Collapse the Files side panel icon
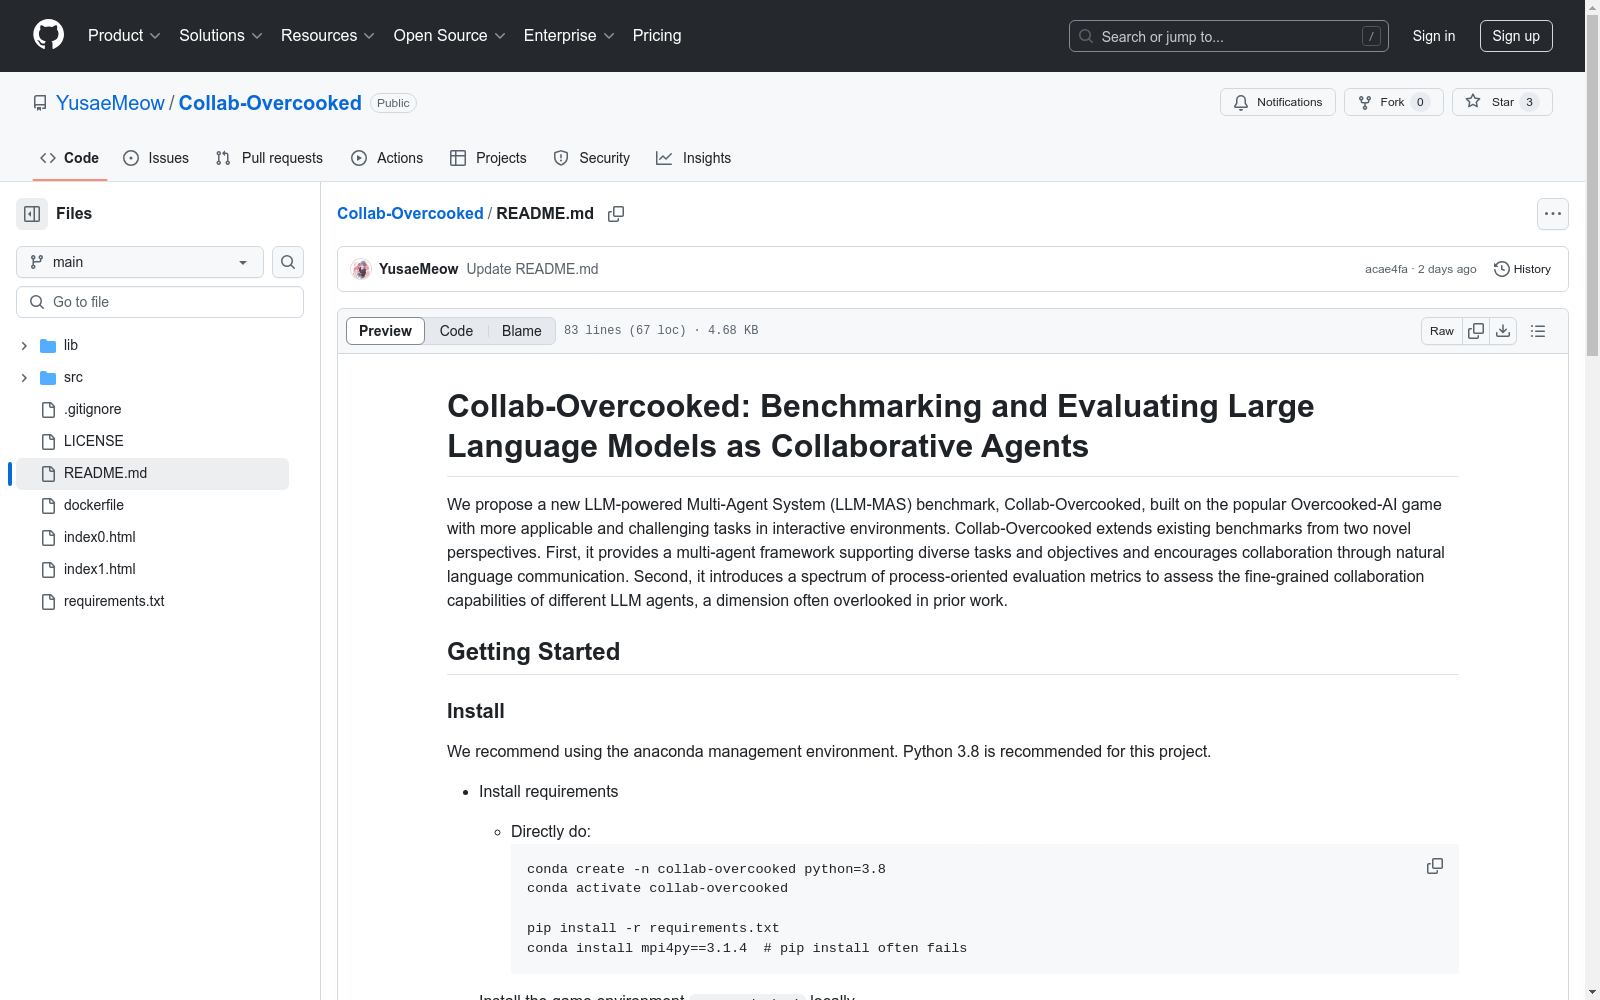 point(32,214)
